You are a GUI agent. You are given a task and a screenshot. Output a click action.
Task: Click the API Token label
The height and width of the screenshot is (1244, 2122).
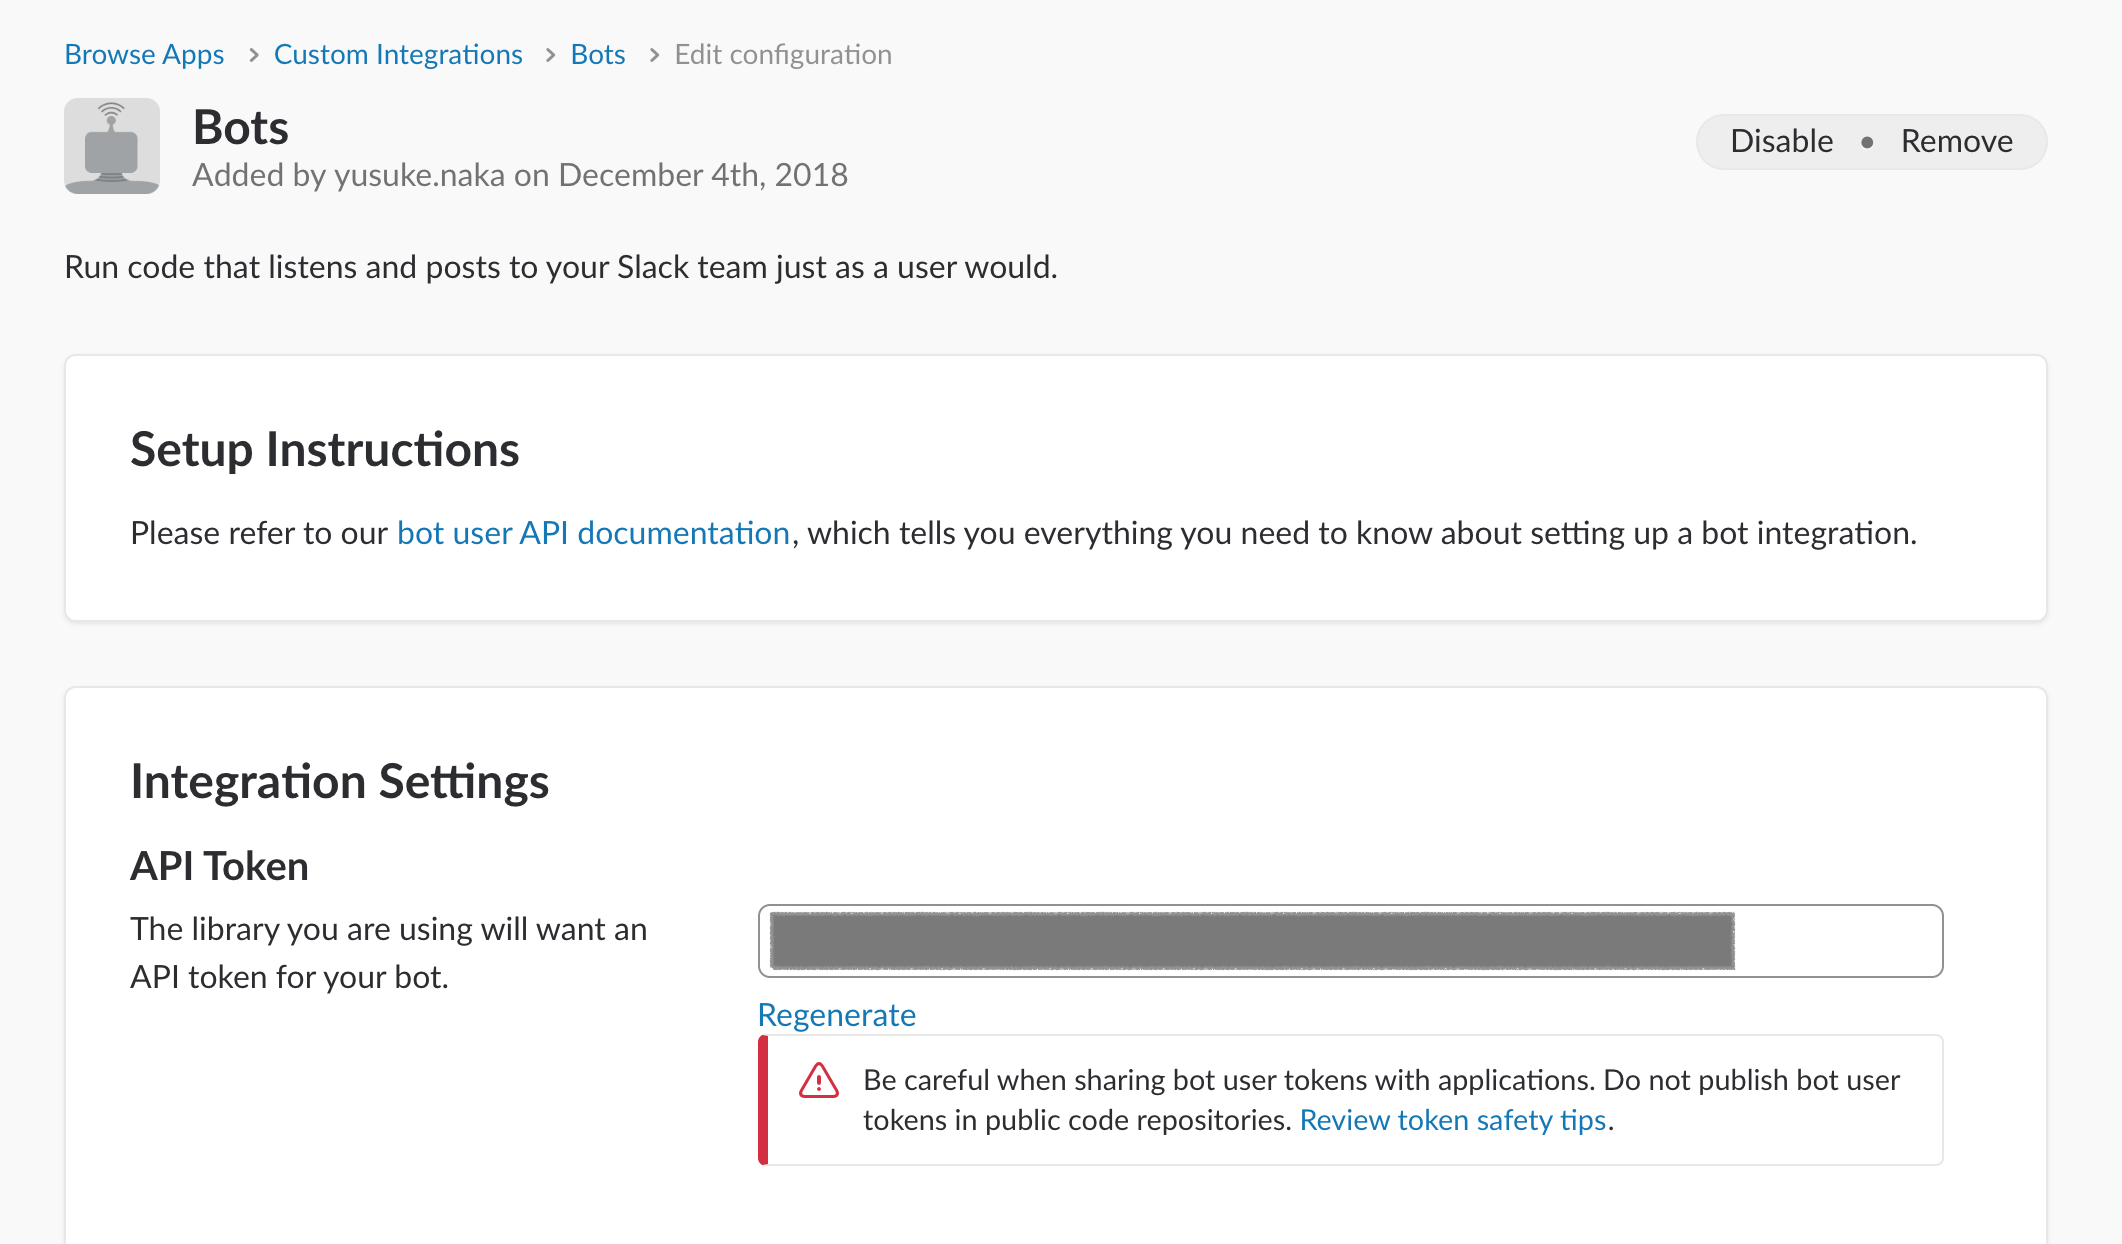(220, 866)
